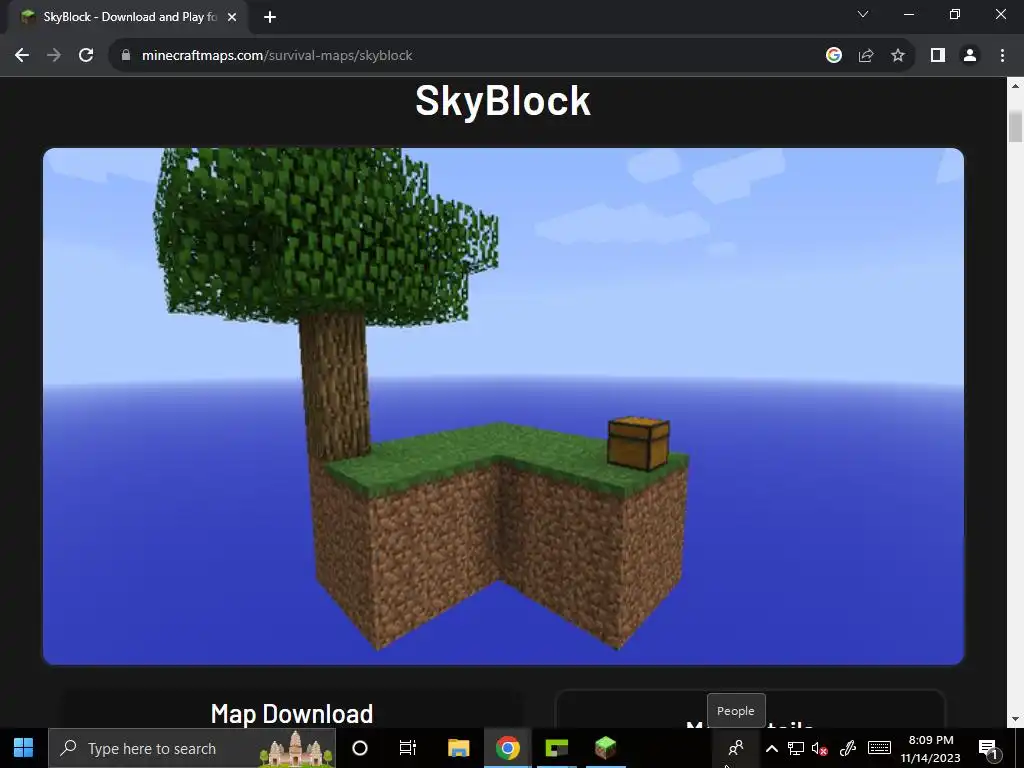Viewport: 1024px width, 768px height.
Task: Open the Windows Start menu
Action: (24, 748)
